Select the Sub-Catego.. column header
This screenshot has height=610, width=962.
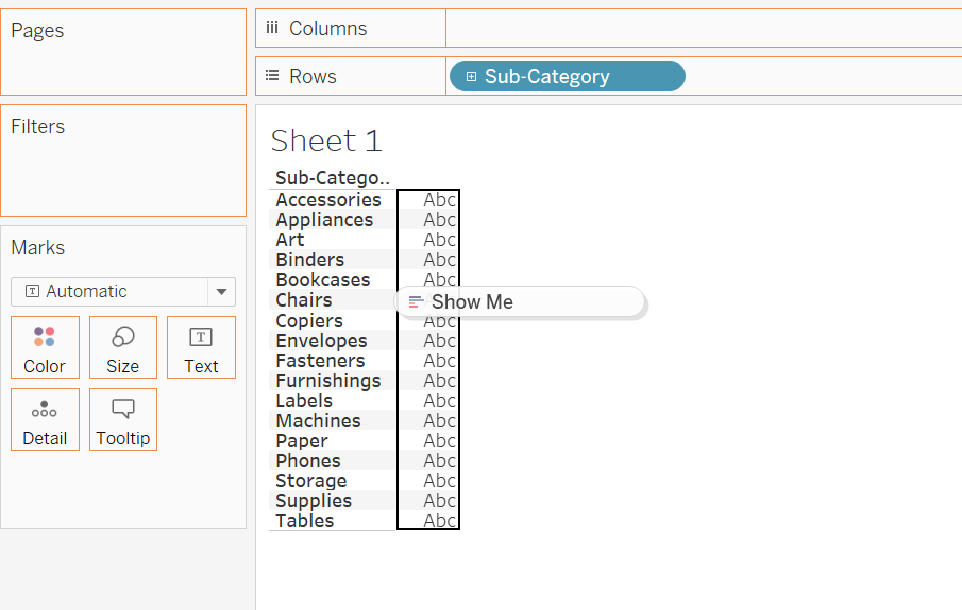pyautogui.click(x=330, y=177)
